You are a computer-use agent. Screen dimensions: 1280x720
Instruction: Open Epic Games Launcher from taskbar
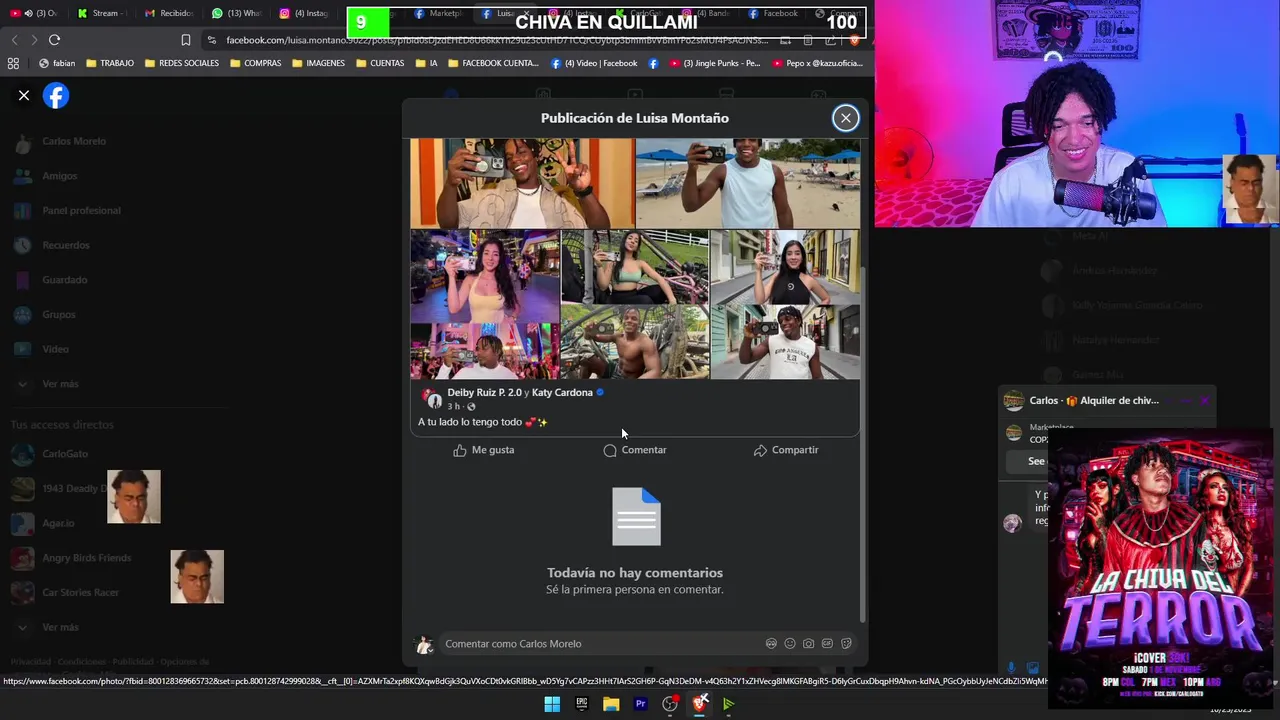point(582,704)
